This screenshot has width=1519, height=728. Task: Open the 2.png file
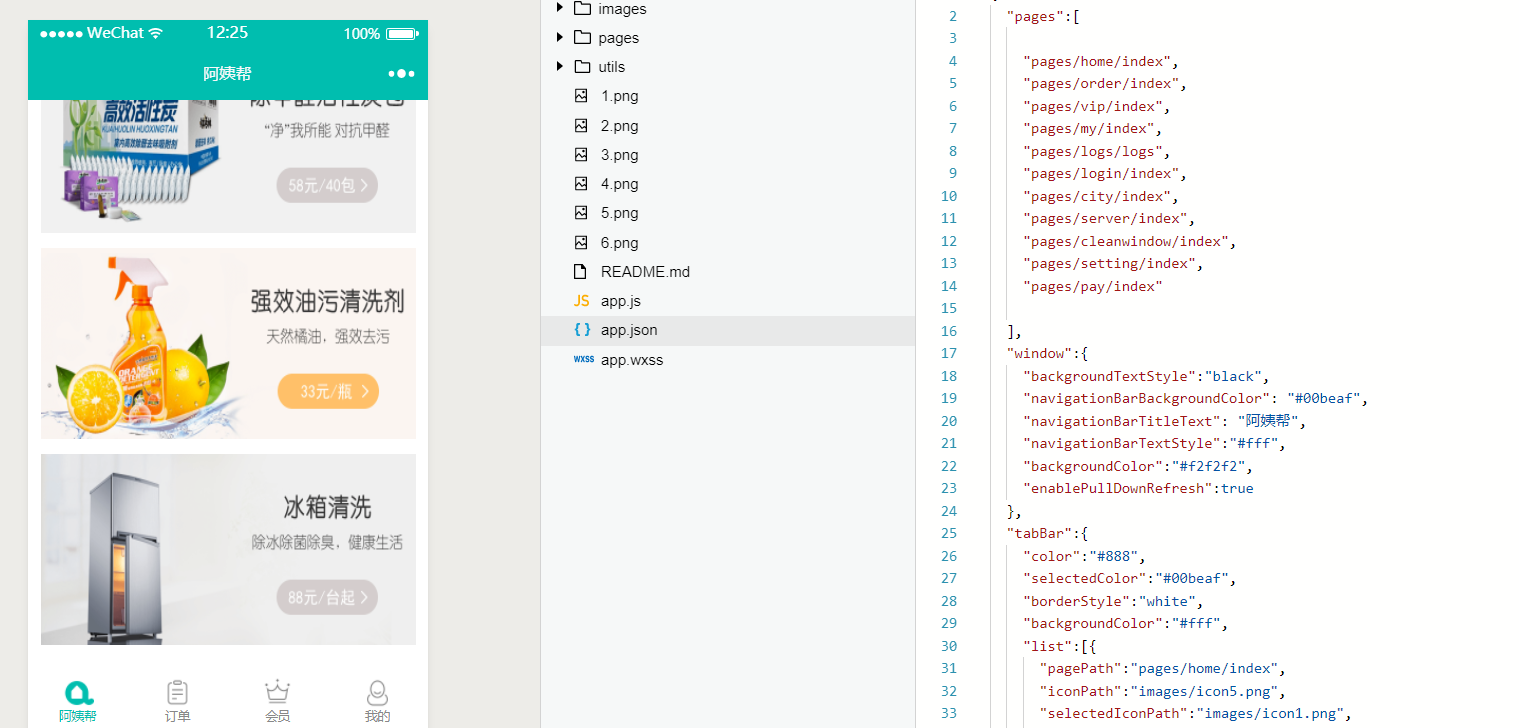coord(619,126)
